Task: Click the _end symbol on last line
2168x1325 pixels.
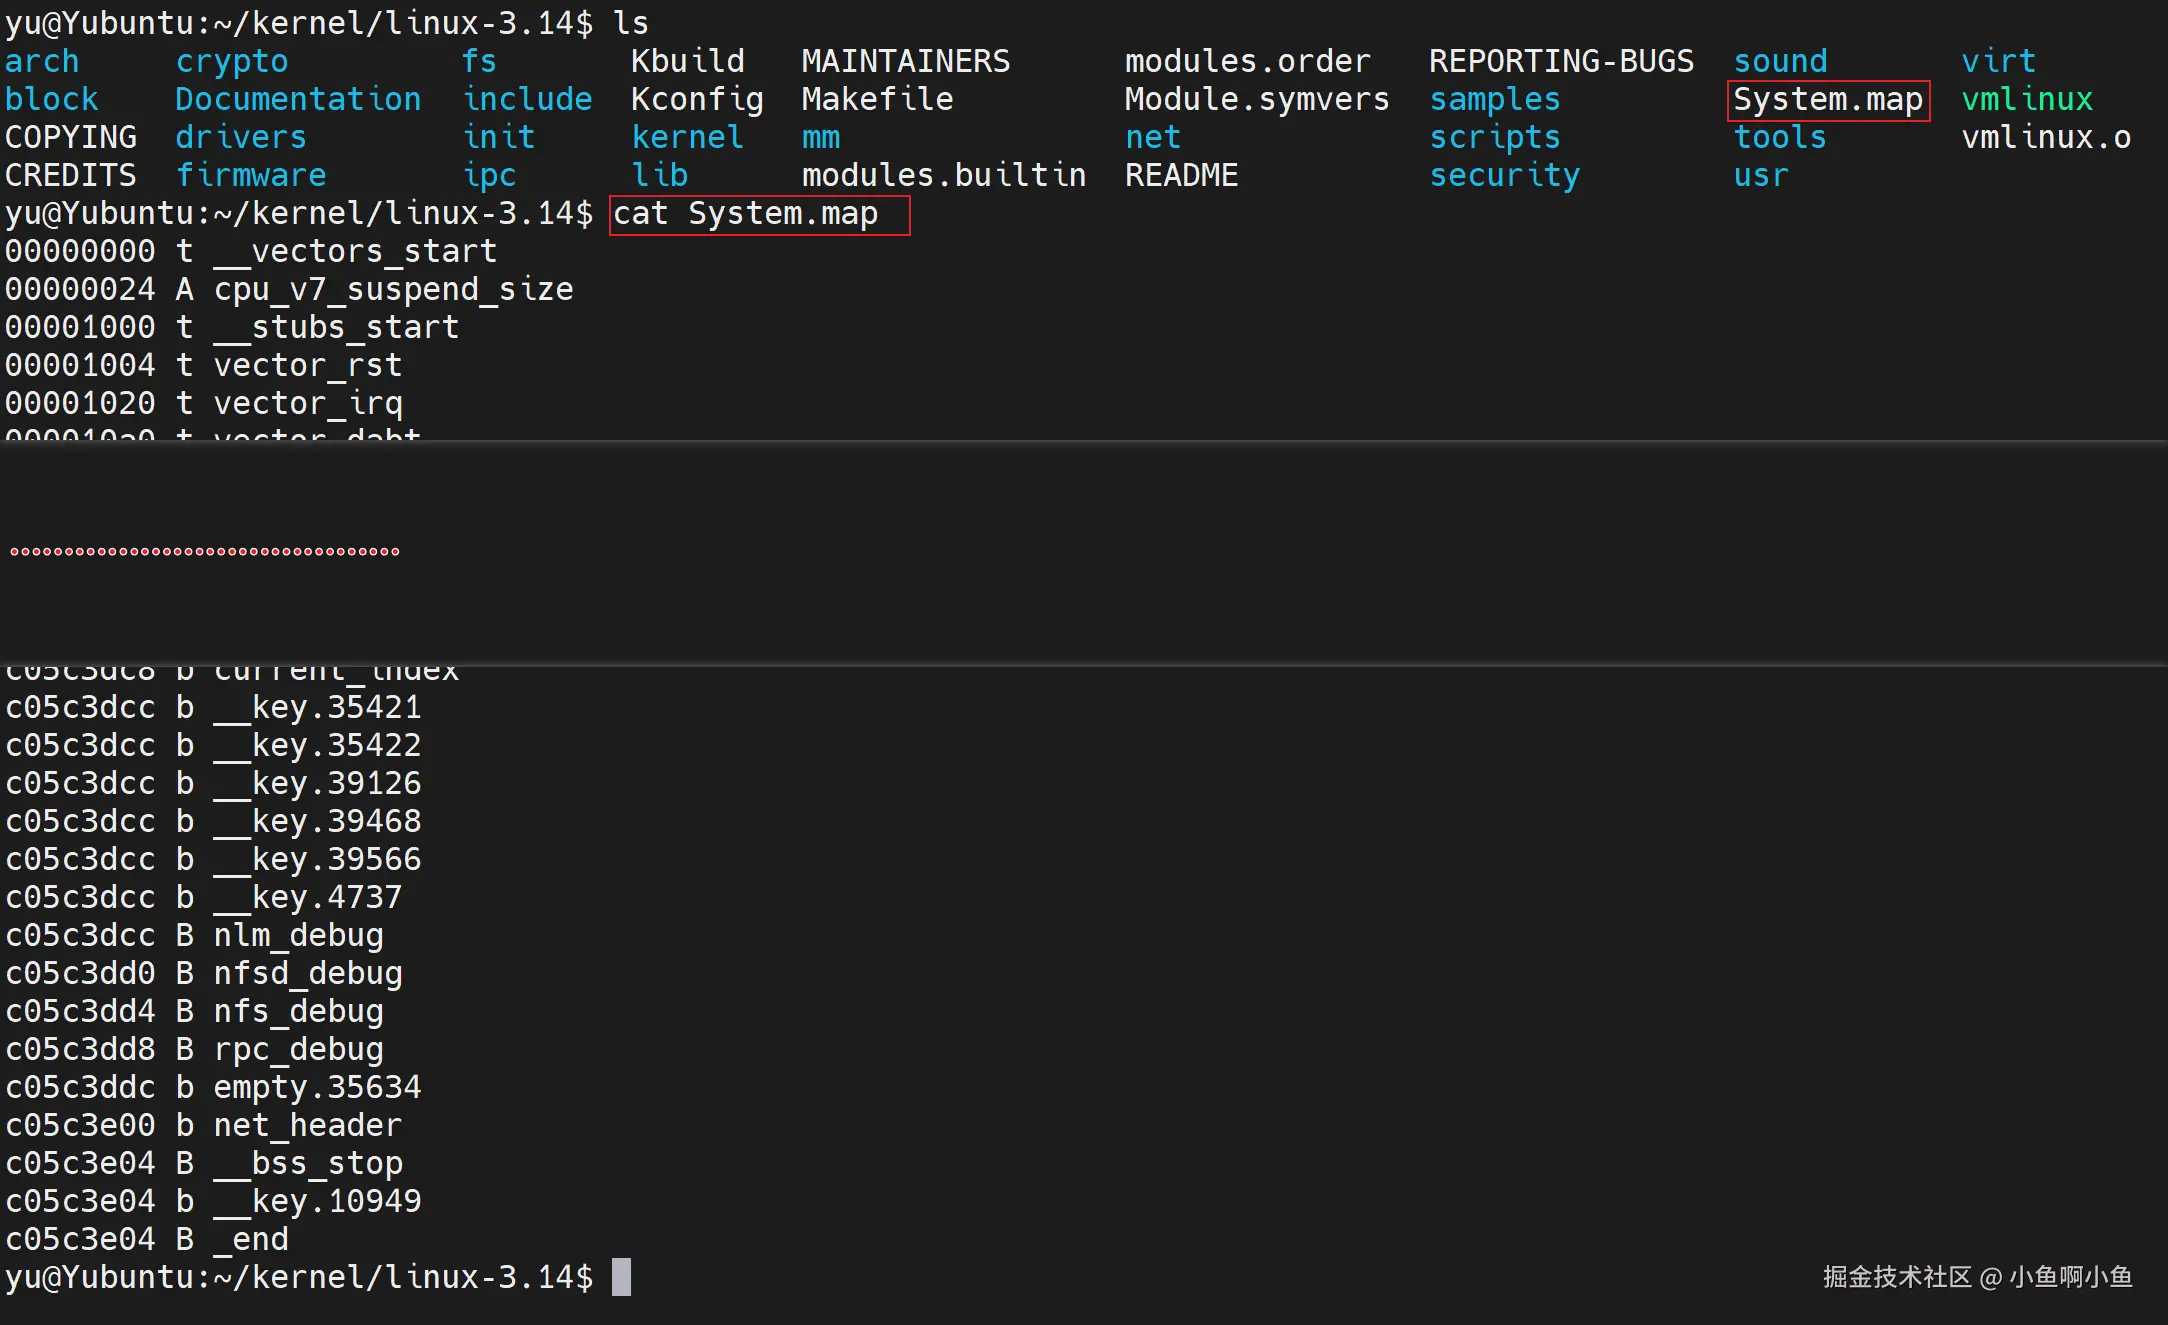Action: pyautogui.click(x=251, y=1240)
